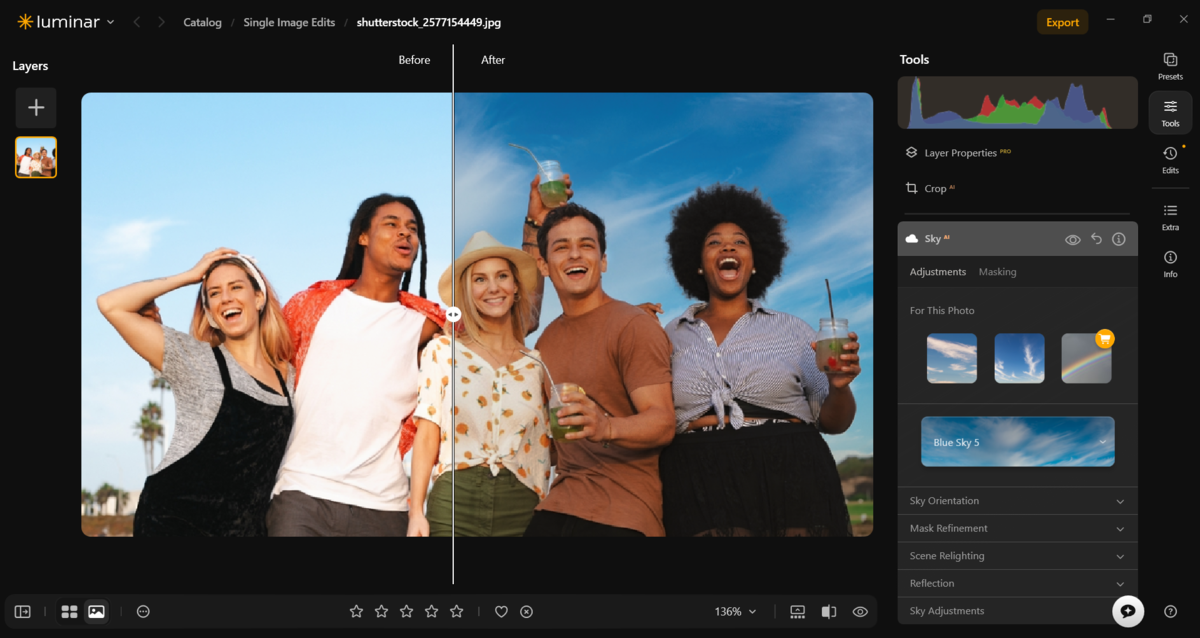Viewport: 1200px width, 638px height.
Task: Toggle before/after compare view
Action: pos(829,611)
